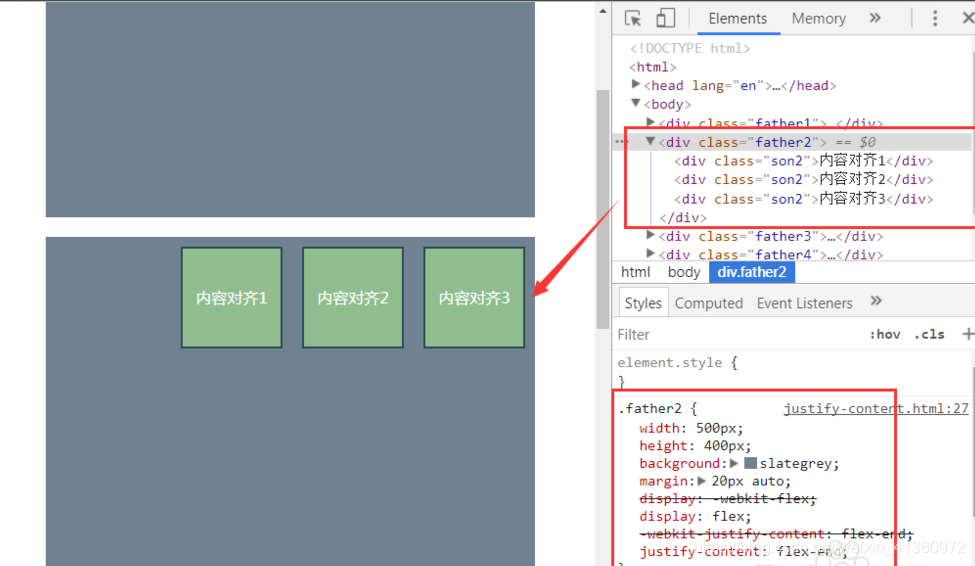Add new style rule plus icon
975x566 pixels.
(x=968, y=334)
